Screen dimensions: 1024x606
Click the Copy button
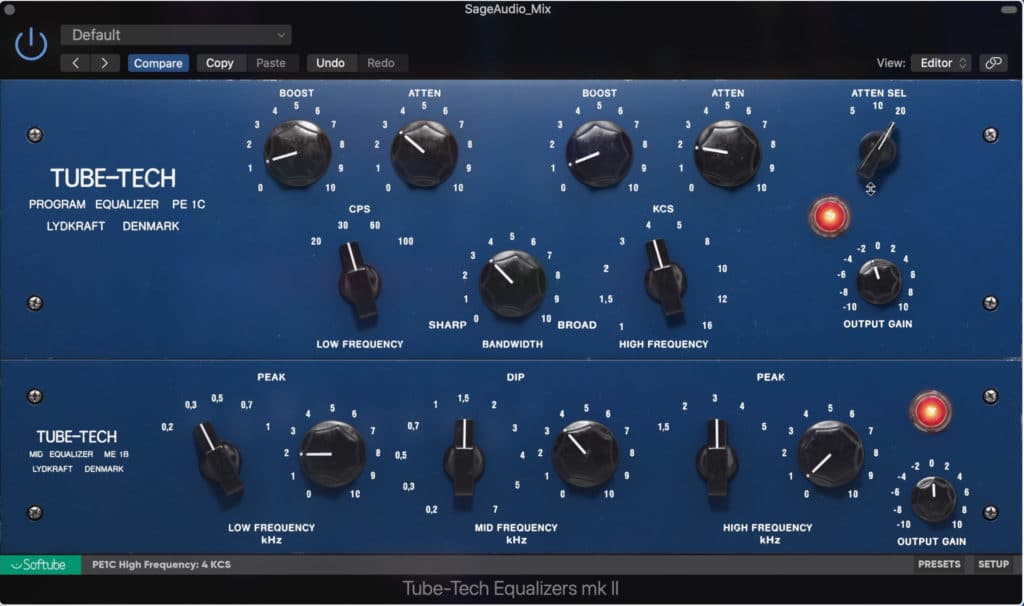(219, 63)
